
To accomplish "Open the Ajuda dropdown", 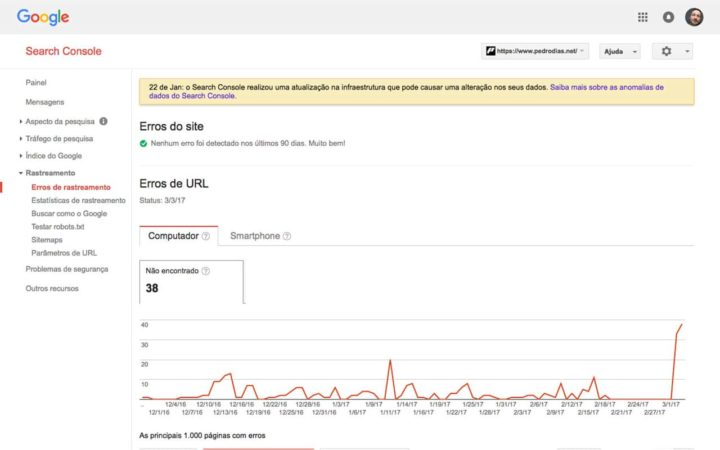I will [x=620, y=51].
